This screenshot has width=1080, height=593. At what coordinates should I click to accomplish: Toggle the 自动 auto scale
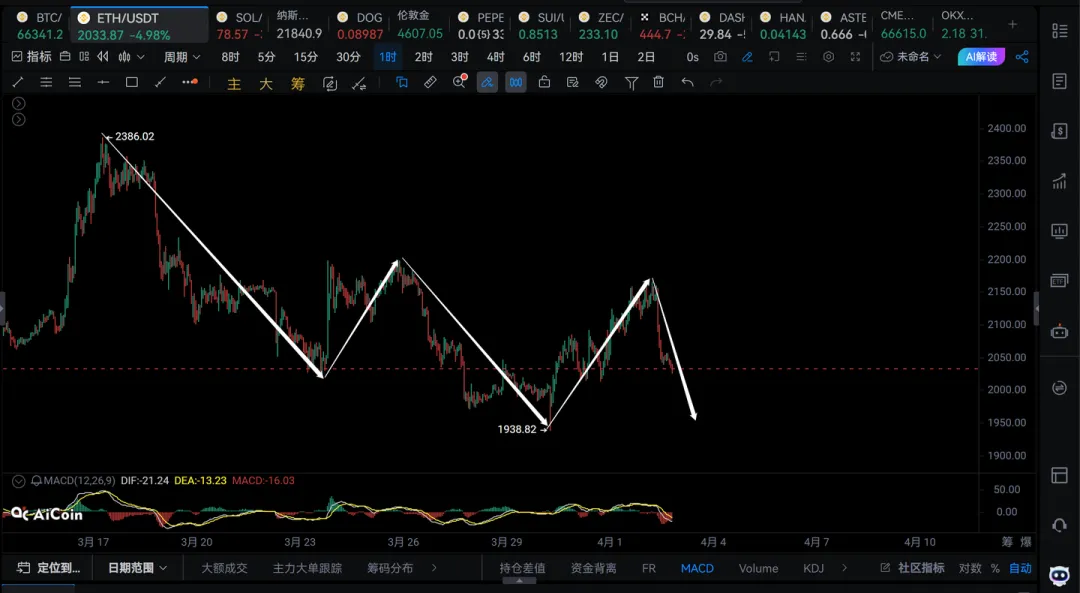(x=1021, y=568)
